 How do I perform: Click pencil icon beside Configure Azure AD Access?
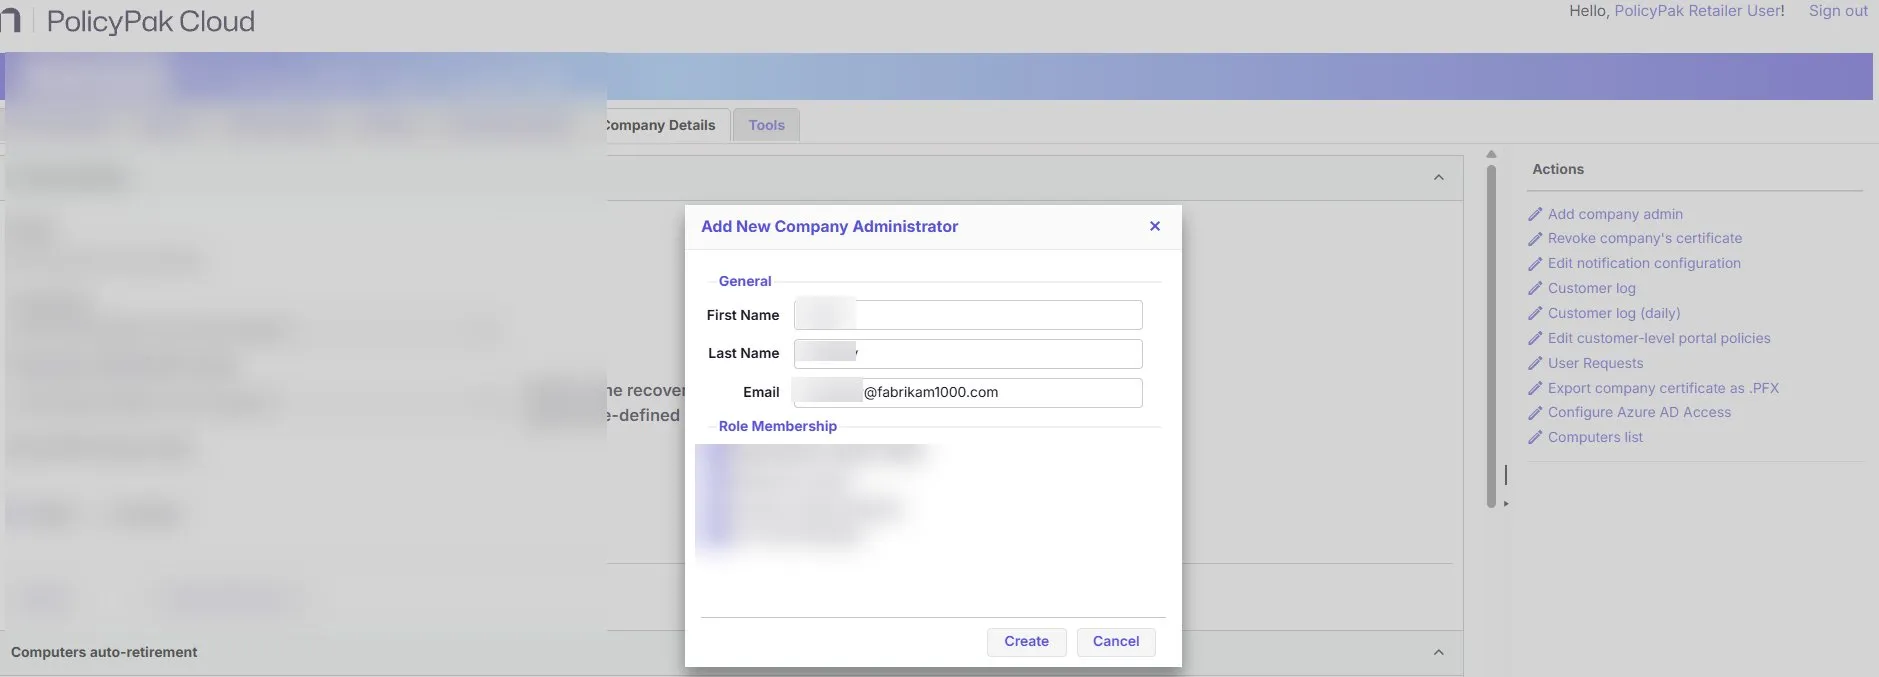(1535, 413)
